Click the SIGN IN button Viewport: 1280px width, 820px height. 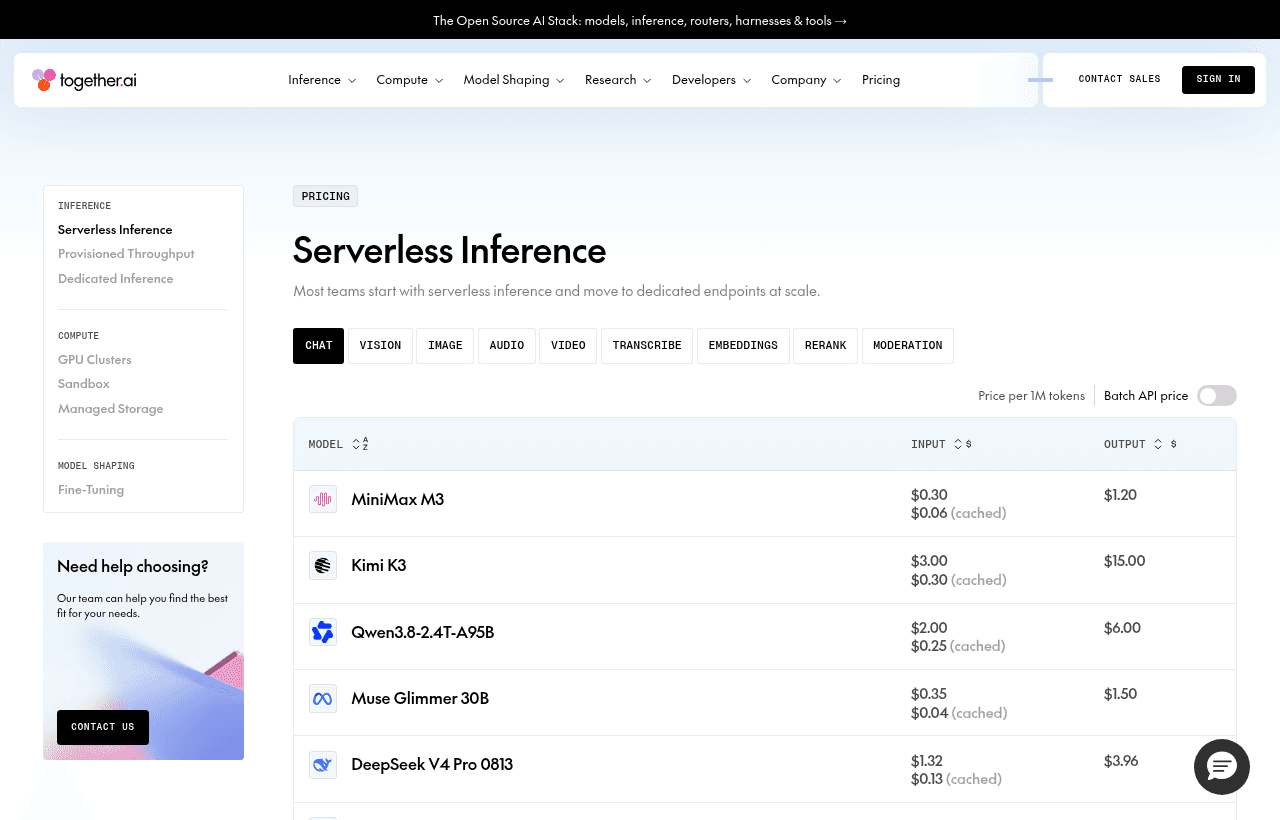[1218, 80]
